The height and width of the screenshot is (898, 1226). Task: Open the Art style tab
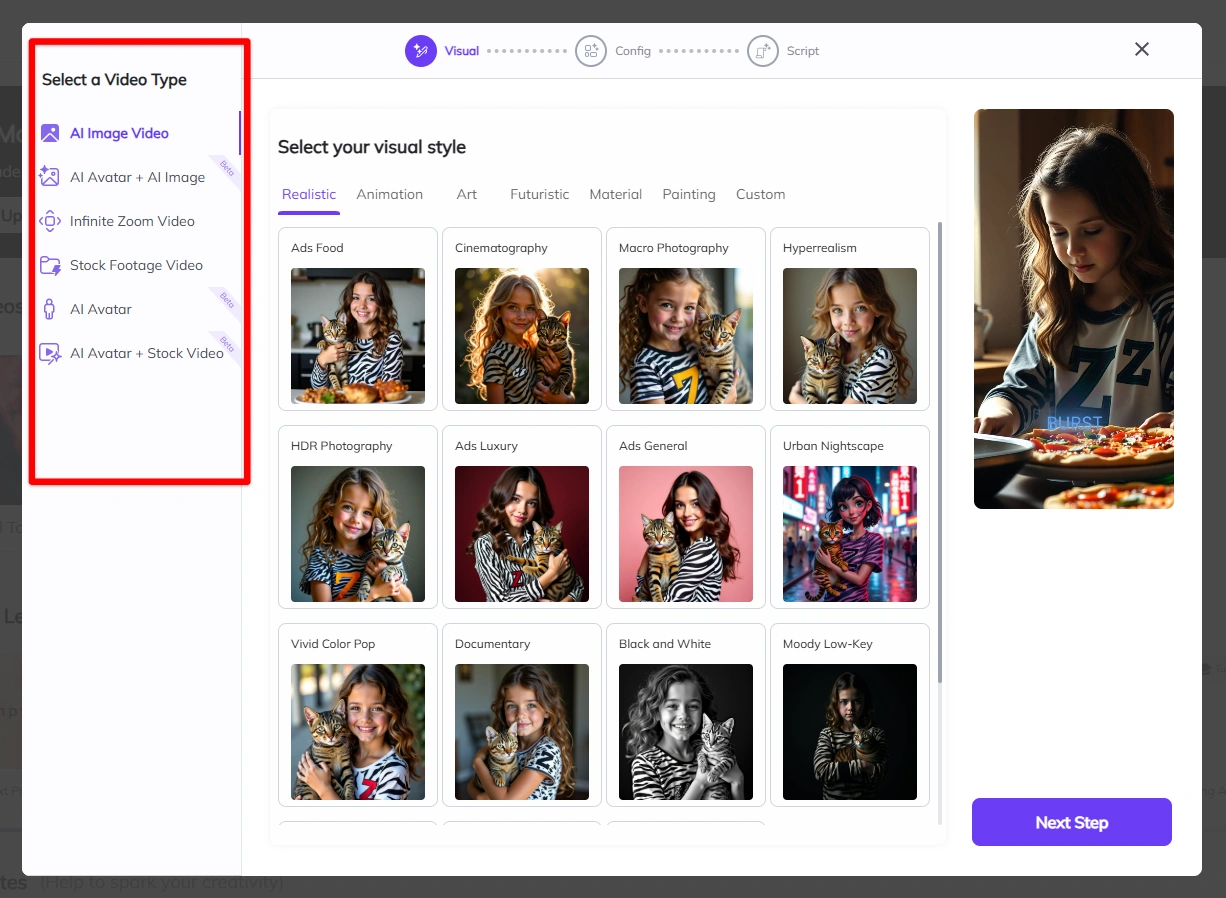[467, 194]
